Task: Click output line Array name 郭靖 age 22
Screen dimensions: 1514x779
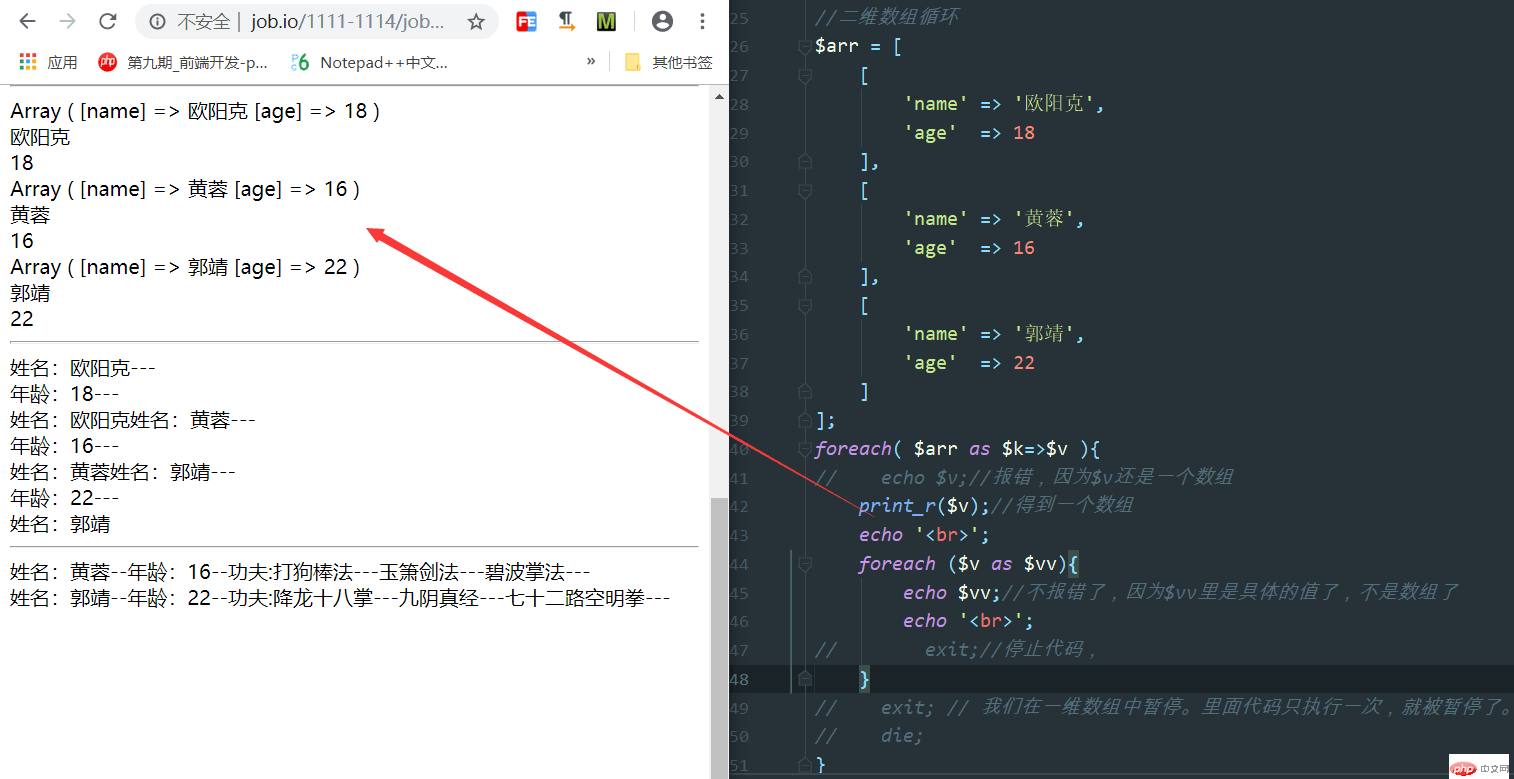Action: (185, 267)
